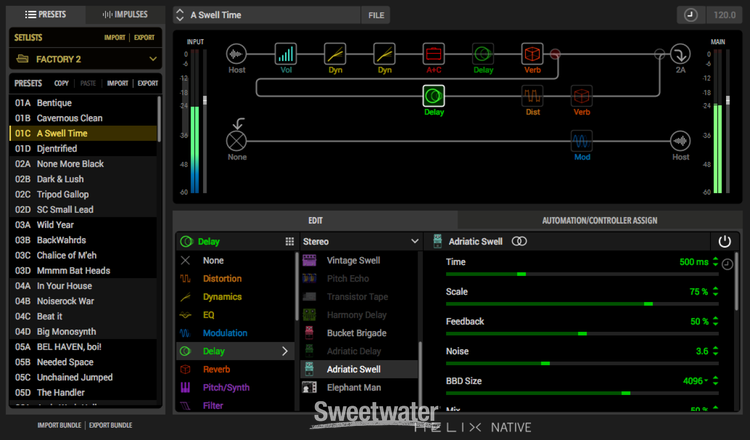This screenshot has height=440, width=750.
Task: Expand the Delay category arrow
Action: [285, 351]
